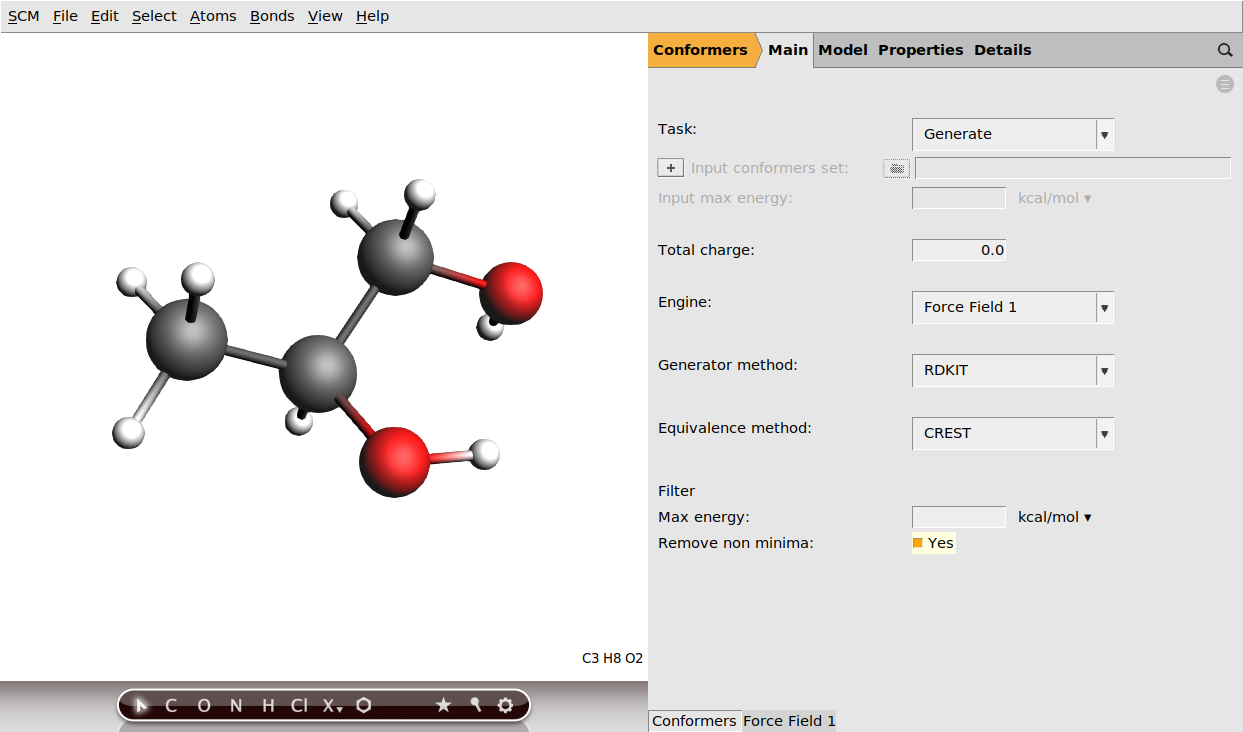
Task: Open the structures star tool
Action: 443,705
